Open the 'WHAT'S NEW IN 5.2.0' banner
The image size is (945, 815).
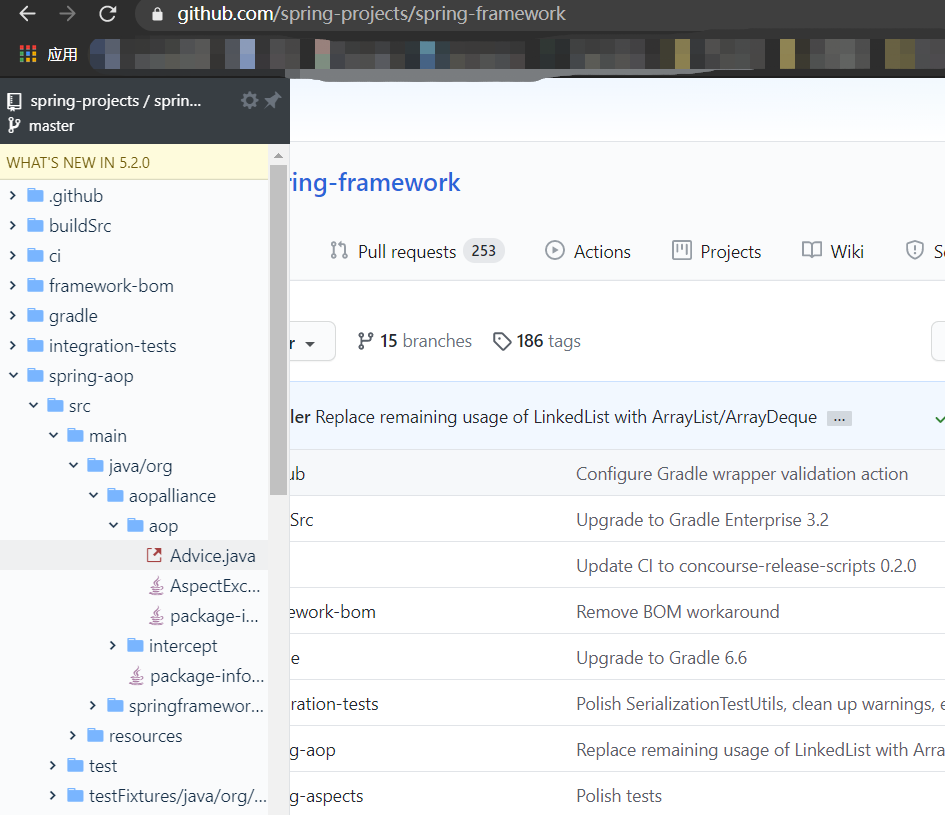(x=134, y=162)
